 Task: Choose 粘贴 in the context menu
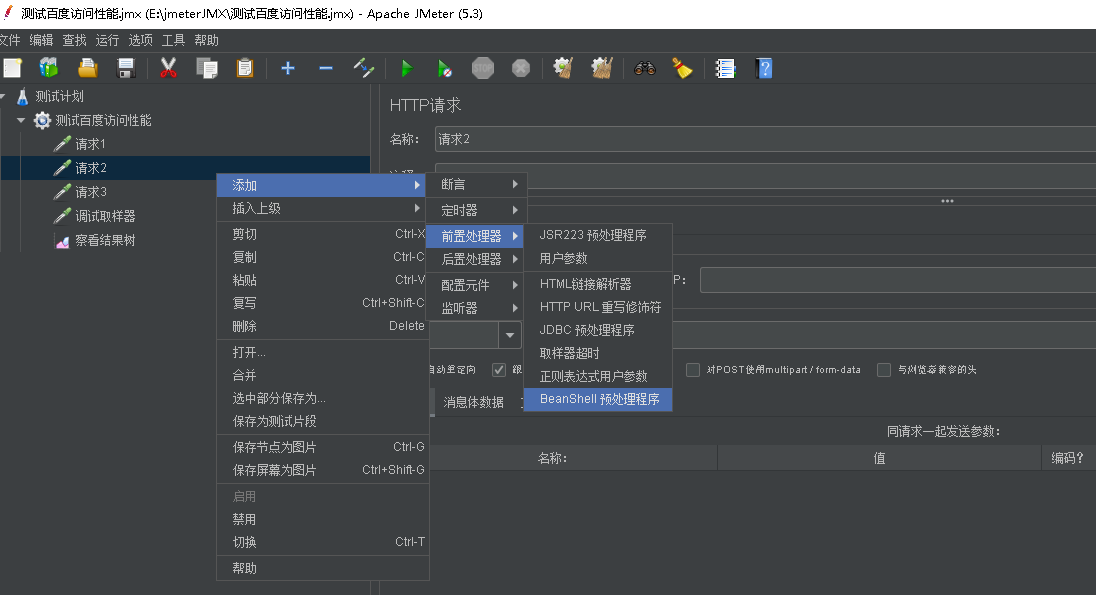pyautogui.click(x=322, y=280)
